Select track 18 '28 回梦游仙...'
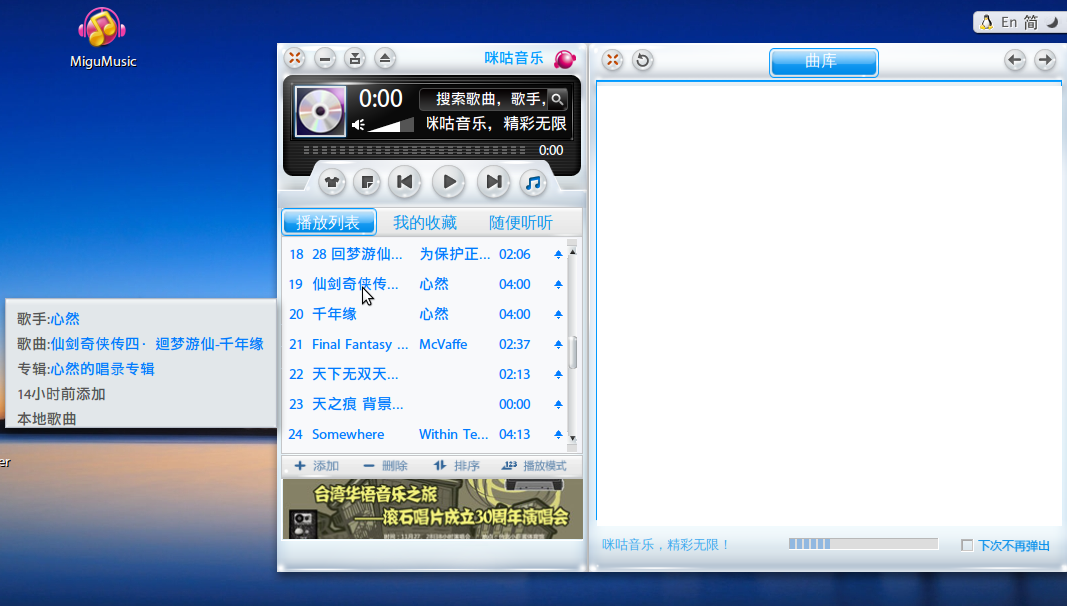This screenshot has height=606, width=1067. 425,254
